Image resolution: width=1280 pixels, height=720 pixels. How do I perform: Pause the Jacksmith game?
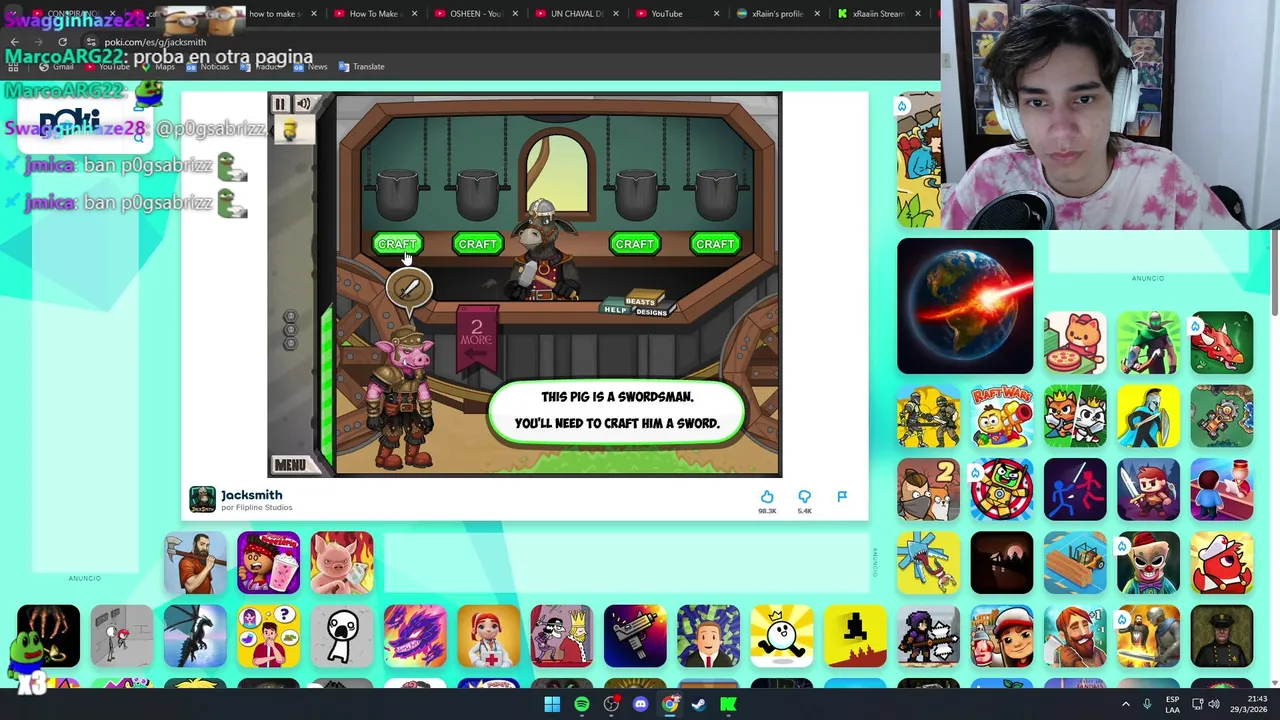pyautogui.click(x=280, y=104)
